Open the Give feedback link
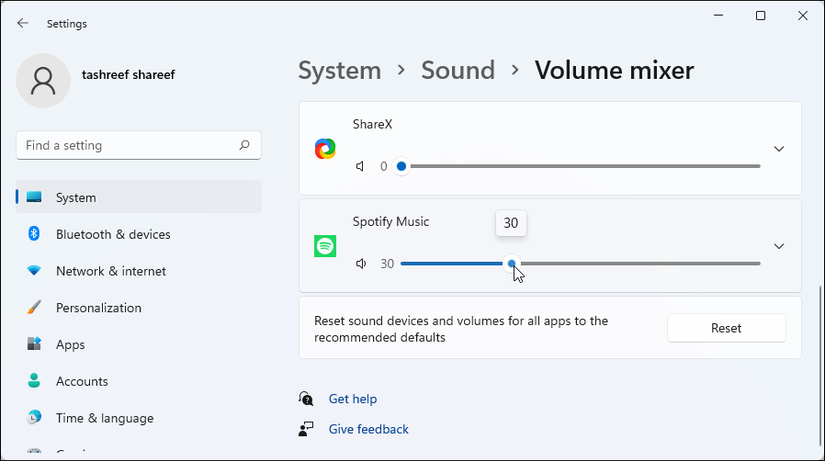This screenshot has width=825, height=461. [369, 429]
